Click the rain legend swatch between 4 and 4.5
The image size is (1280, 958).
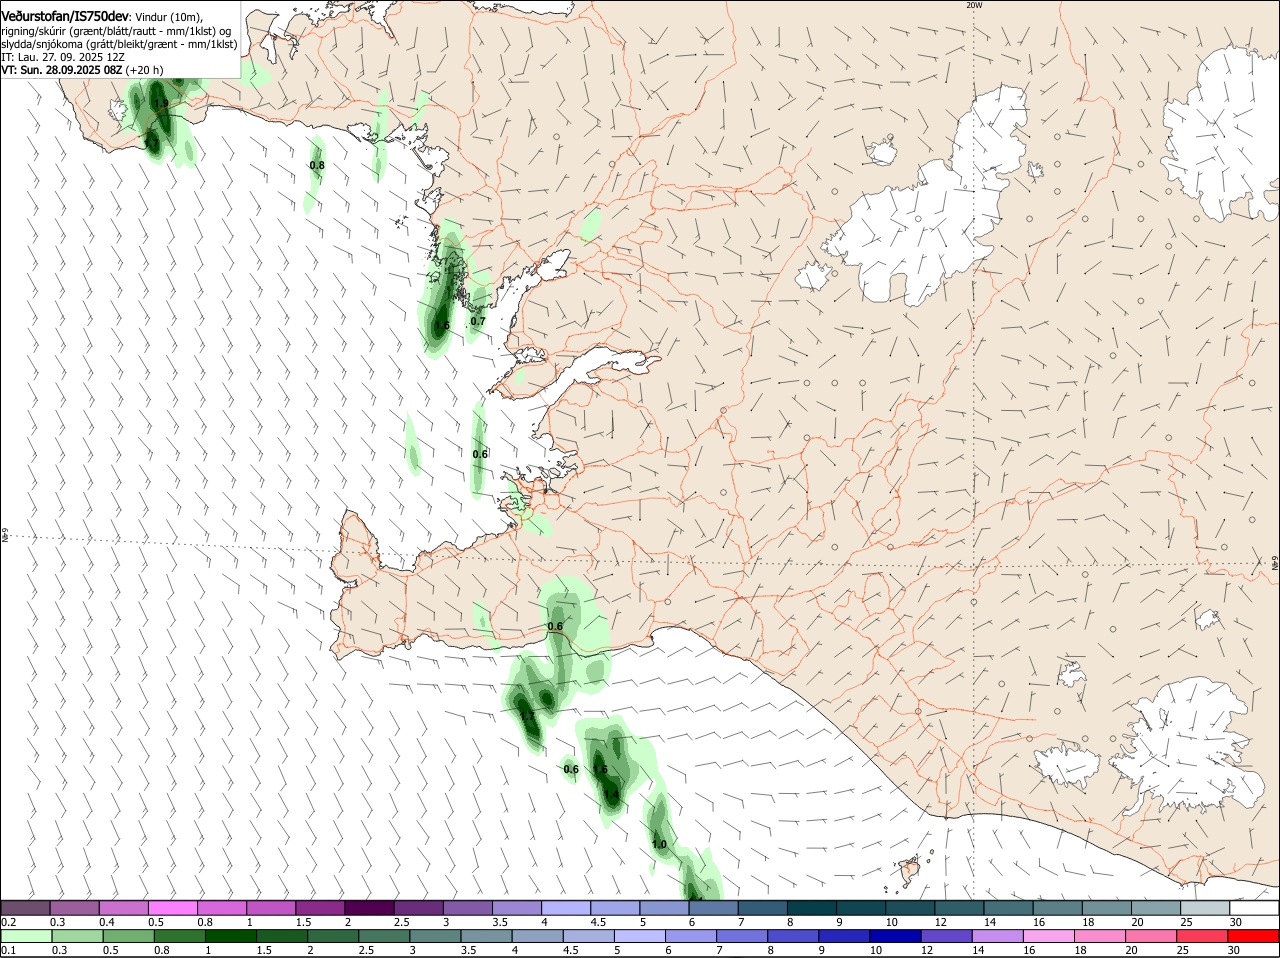tap(537, 936)
